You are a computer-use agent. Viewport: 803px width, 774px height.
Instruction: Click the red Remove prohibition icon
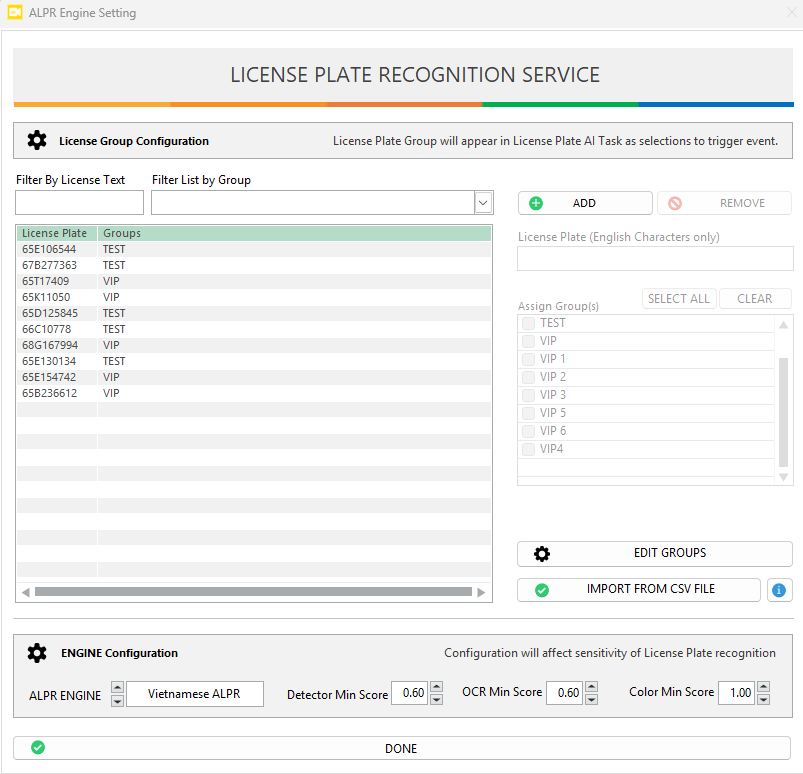[675, 203]
